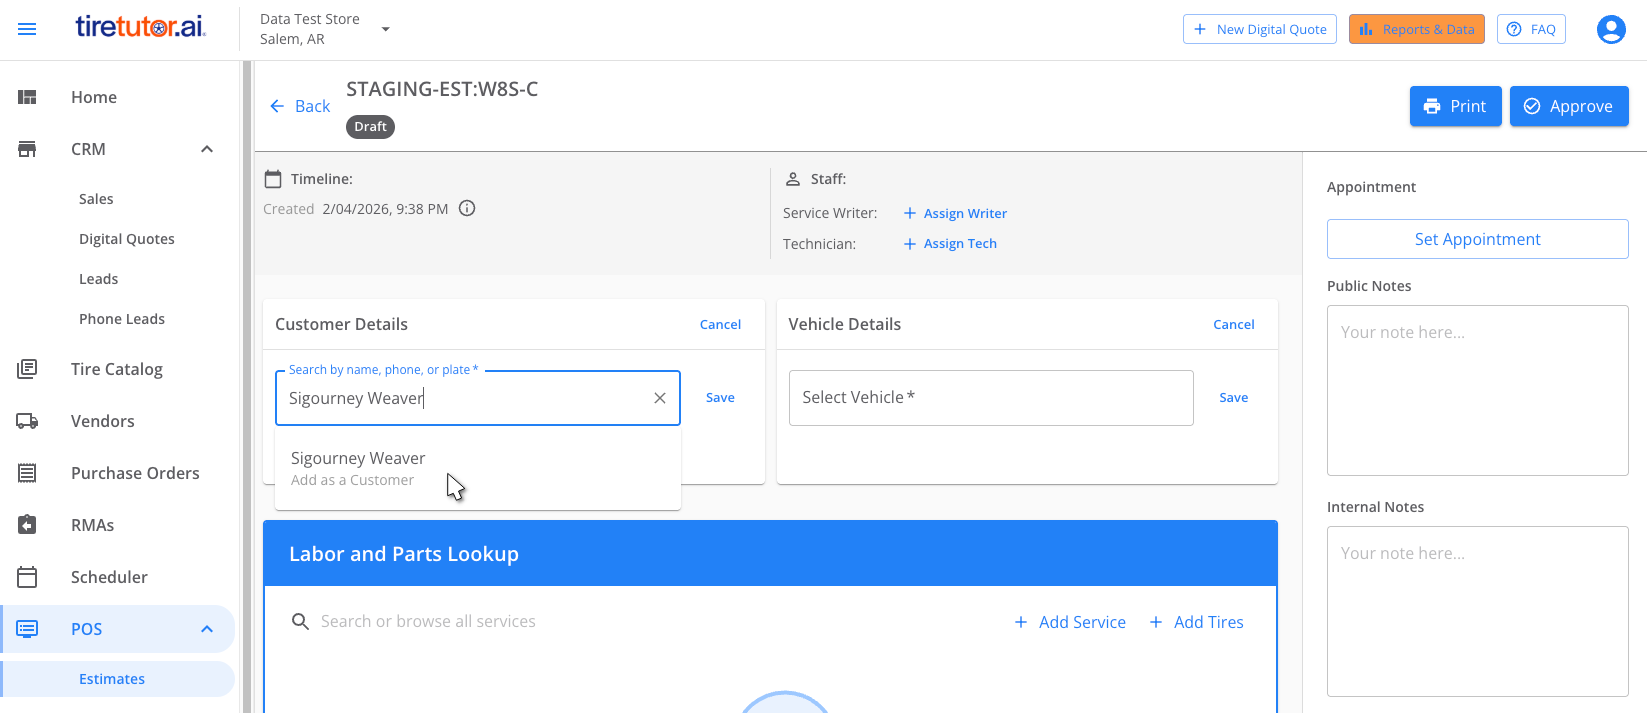Click the Staff person icon
The image size is (1647, 713).
(793, 179)
